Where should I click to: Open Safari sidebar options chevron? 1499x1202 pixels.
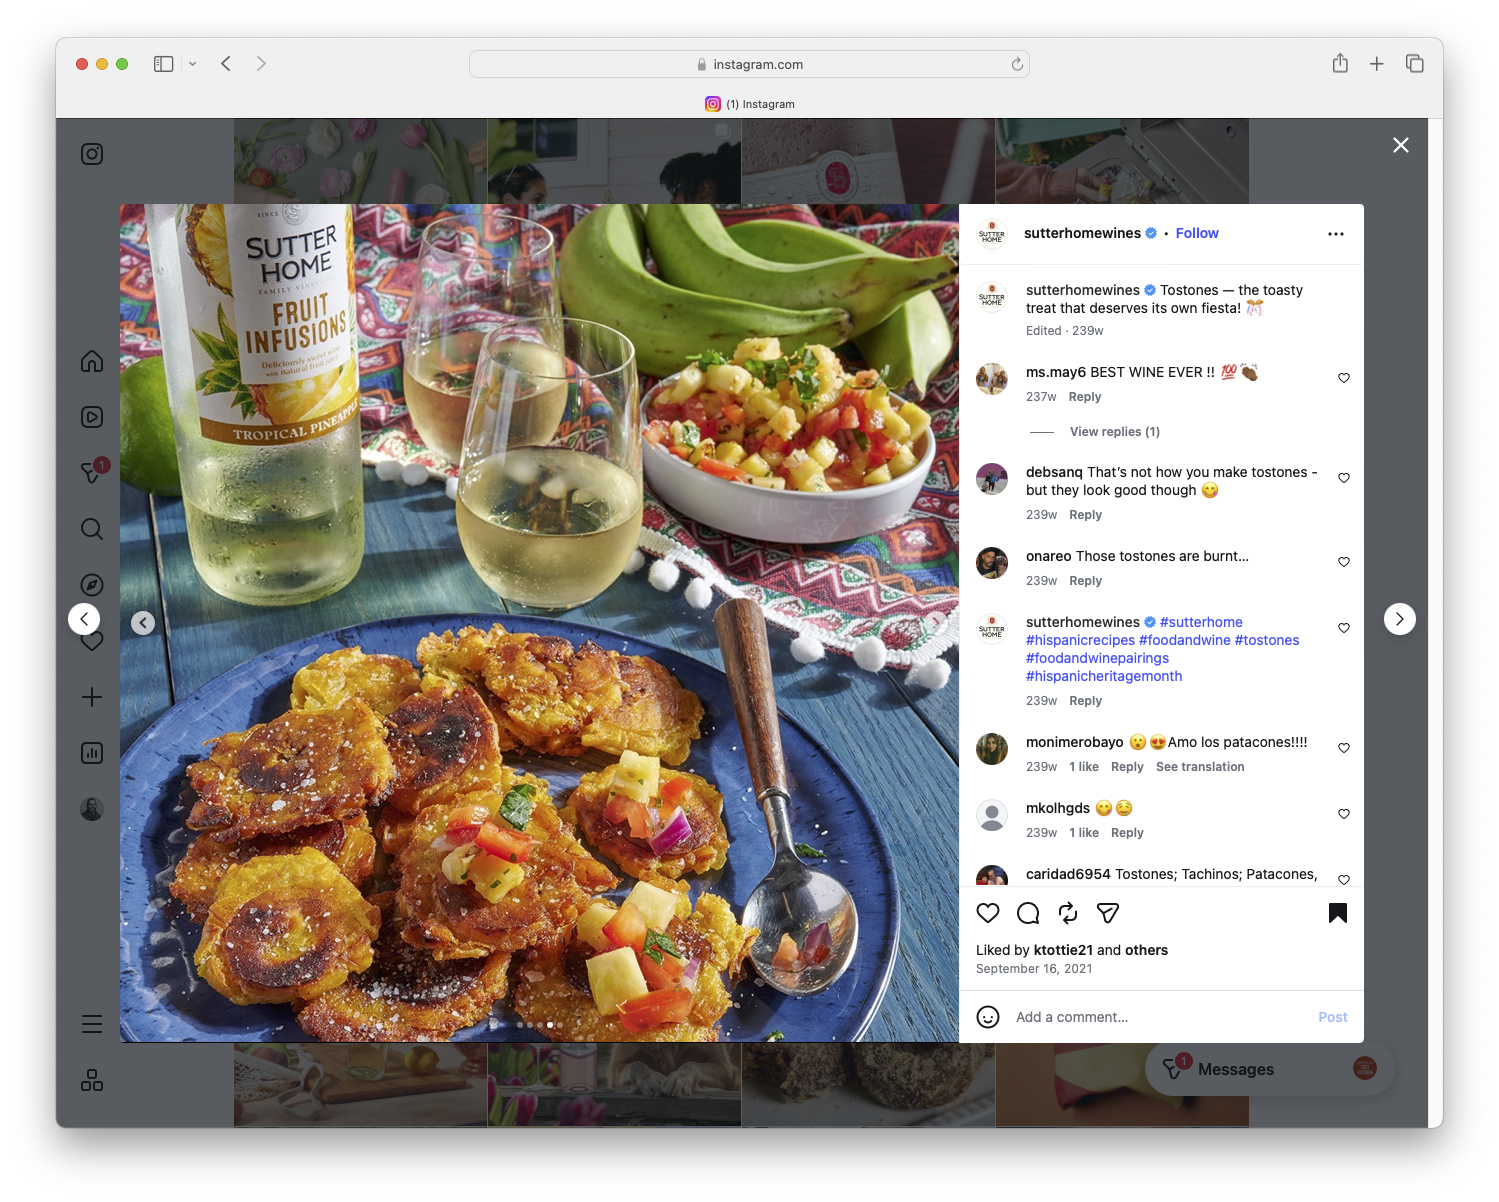point(193,63)
